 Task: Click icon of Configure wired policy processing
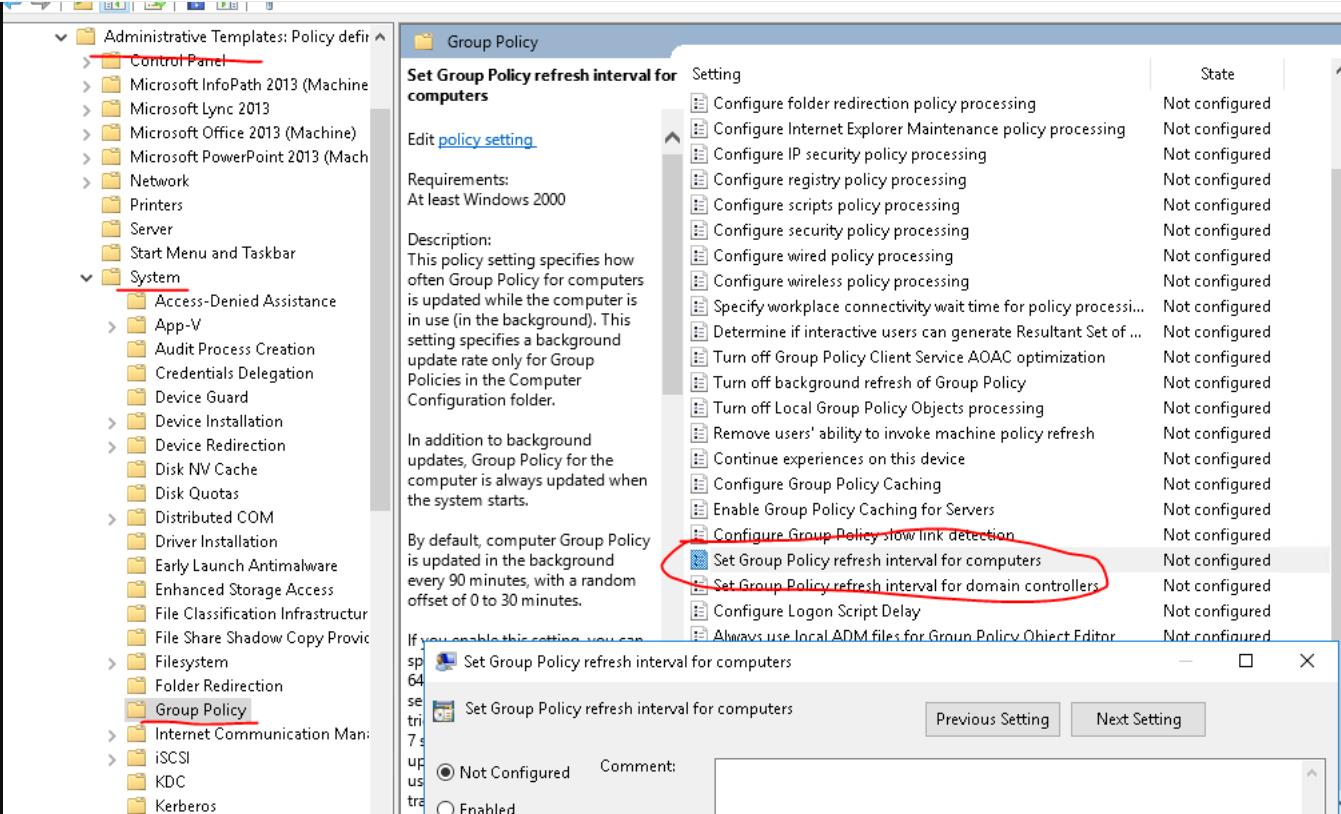[700, 256]
